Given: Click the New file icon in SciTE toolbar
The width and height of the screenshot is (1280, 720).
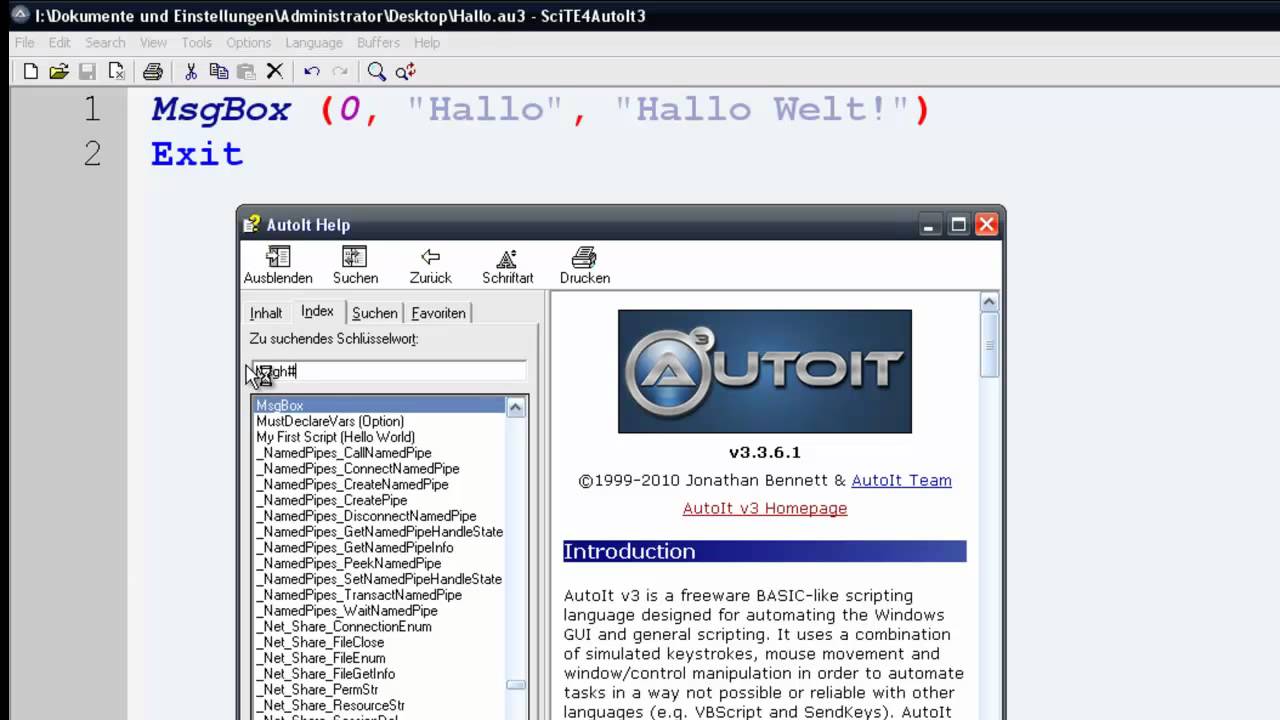Looking at the screenshot, I should 31,71.
